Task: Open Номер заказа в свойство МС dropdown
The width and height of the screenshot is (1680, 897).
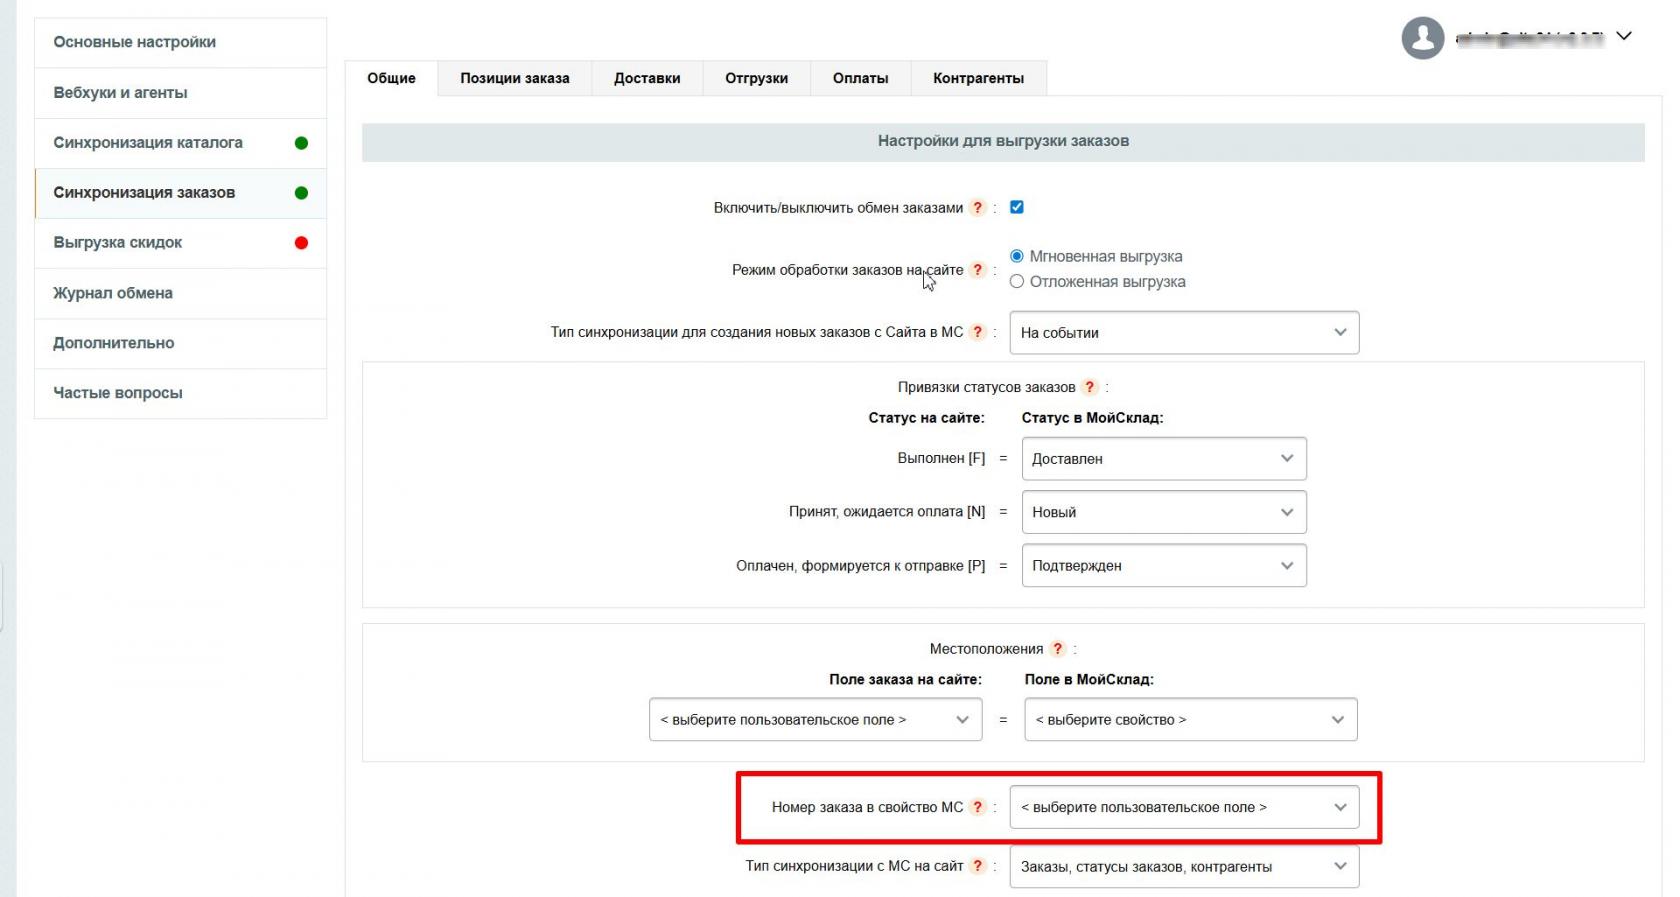Action: point(1184,808)
